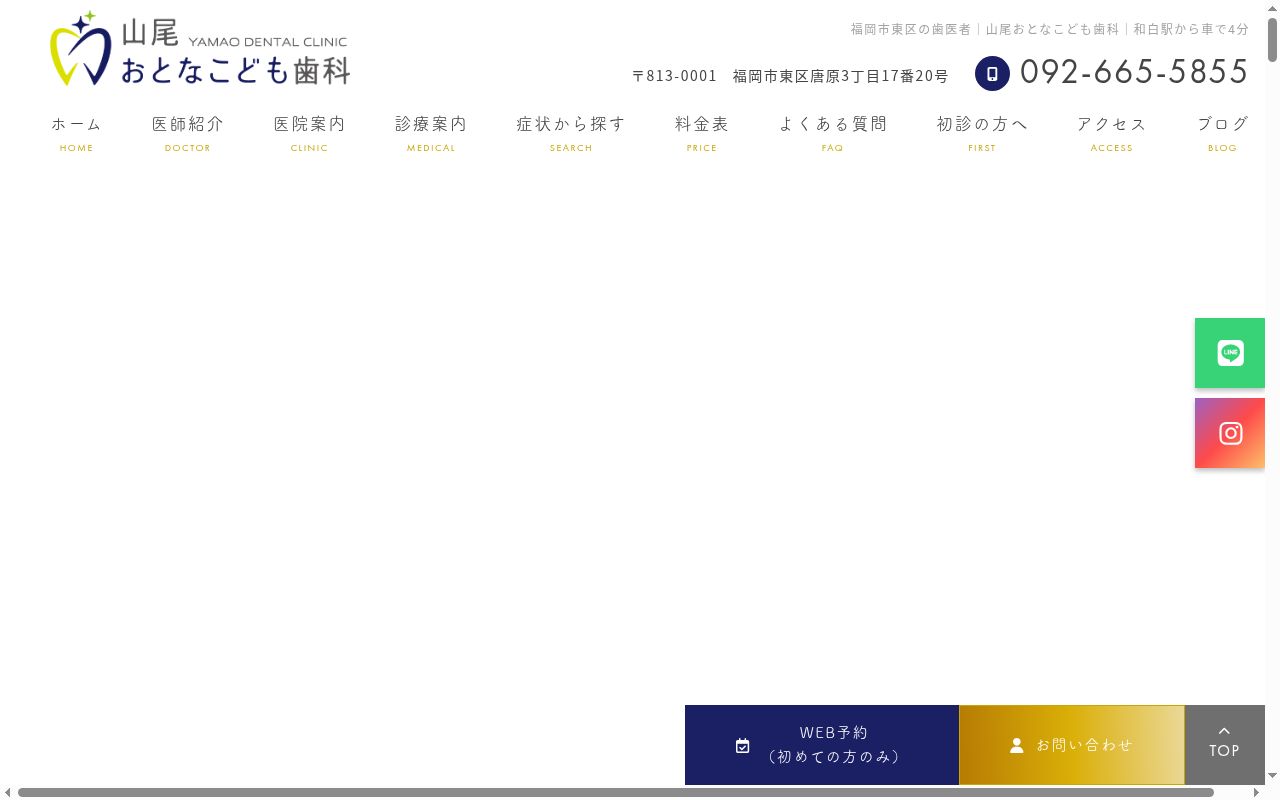Open the LINE contact button
Viewport: 1280px width, 800px height.
pos(1230,353)
